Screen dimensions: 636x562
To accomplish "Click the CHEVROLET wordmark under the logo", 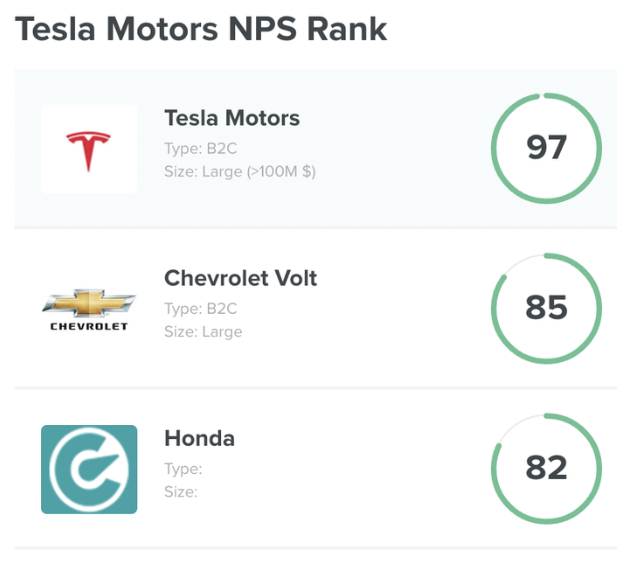I will [89, 326].
